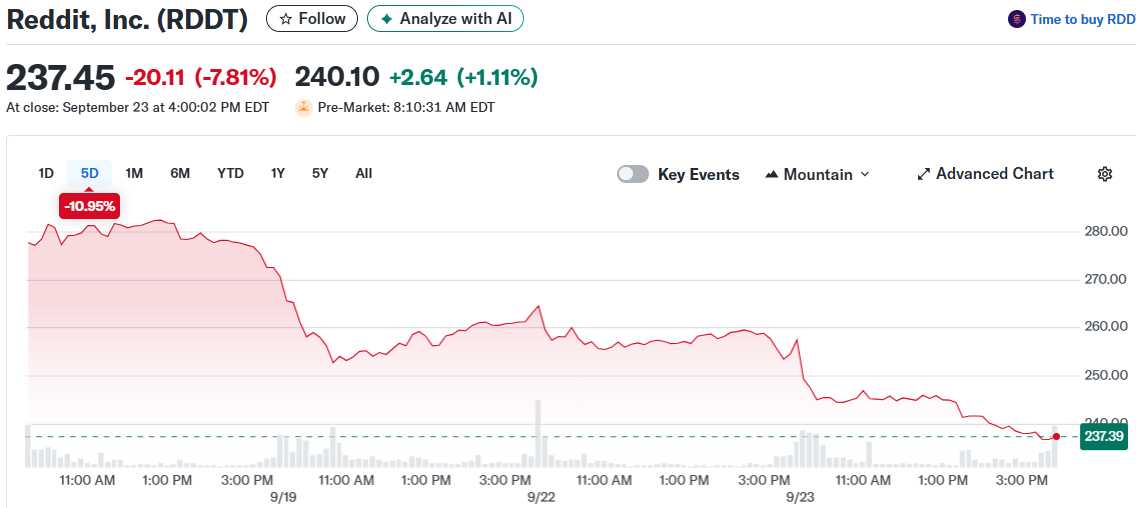Image resolution: width=1136 pixels, height=508 pixels.
Task: Click the Follow star button
Action: [312, 19]
